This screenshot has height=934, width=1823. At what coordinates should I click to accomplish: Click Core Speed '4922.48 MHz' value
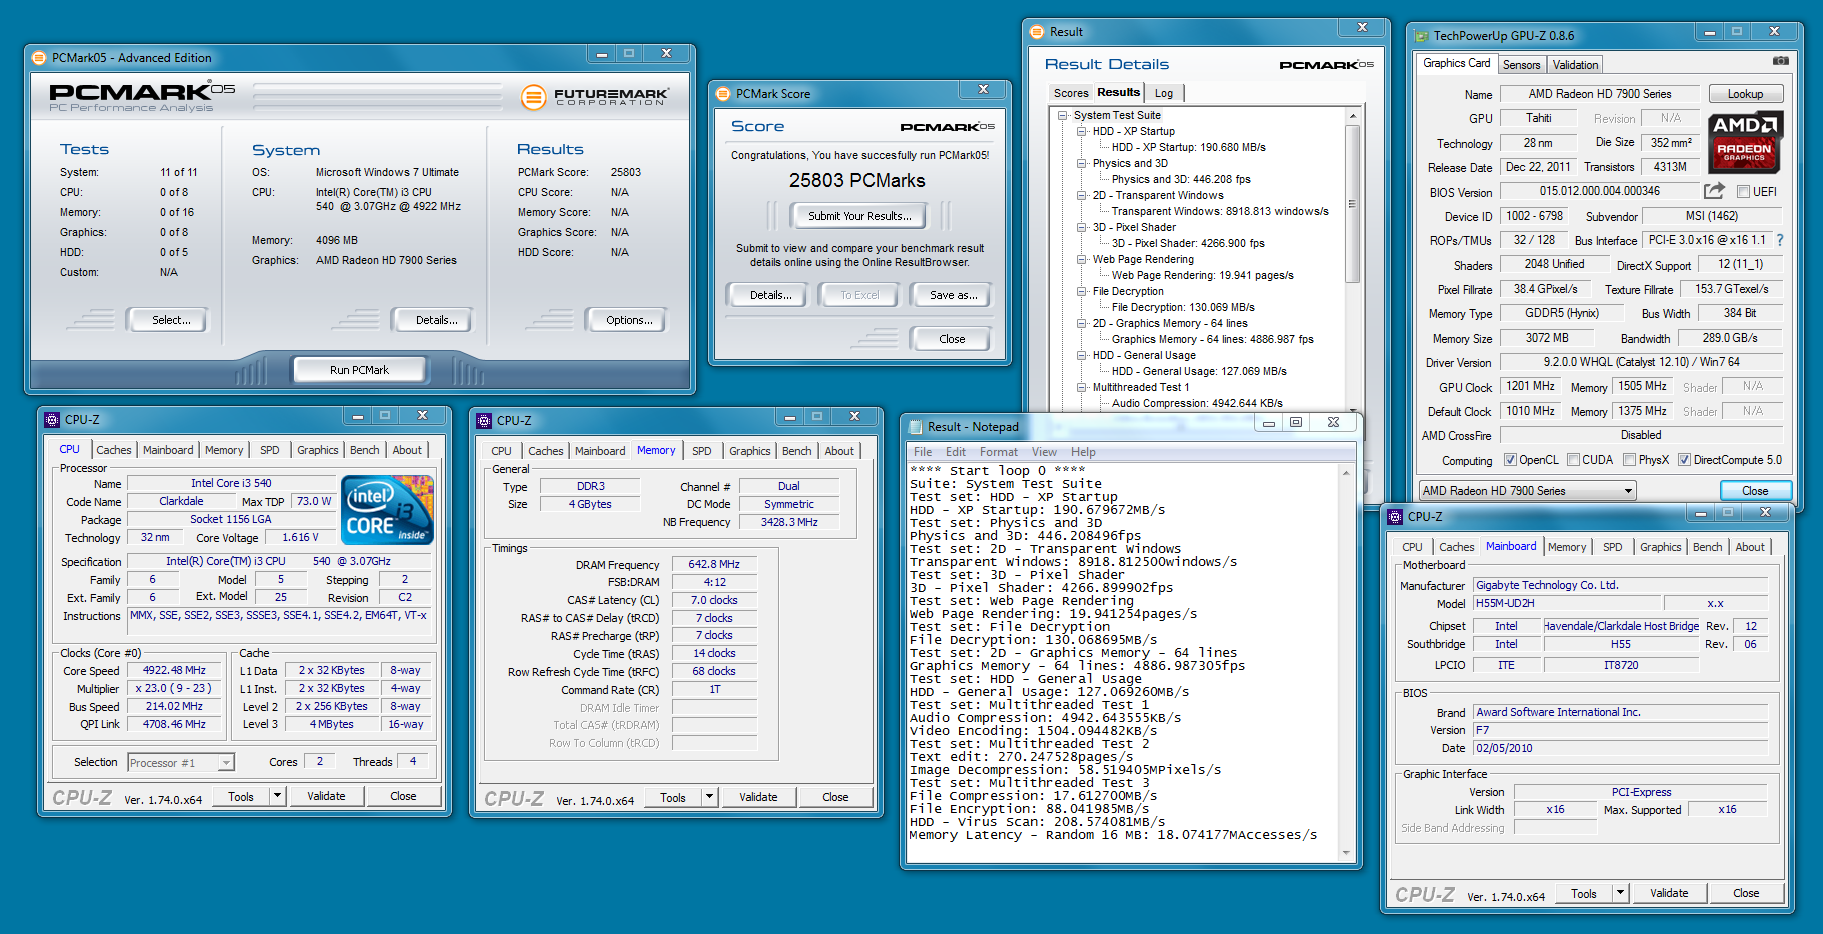click(174, 670)
